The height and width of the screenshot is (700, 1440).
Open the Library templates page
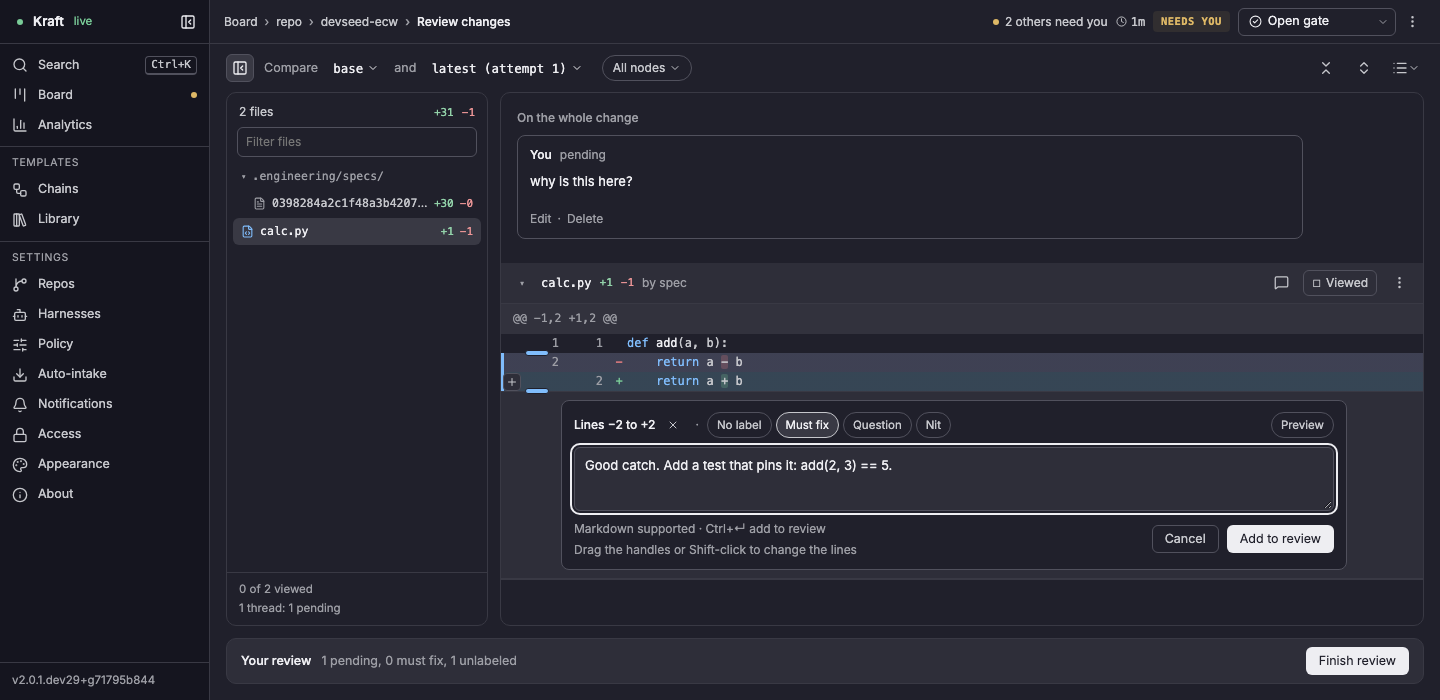pyautogui.click(x=104, y=219)
